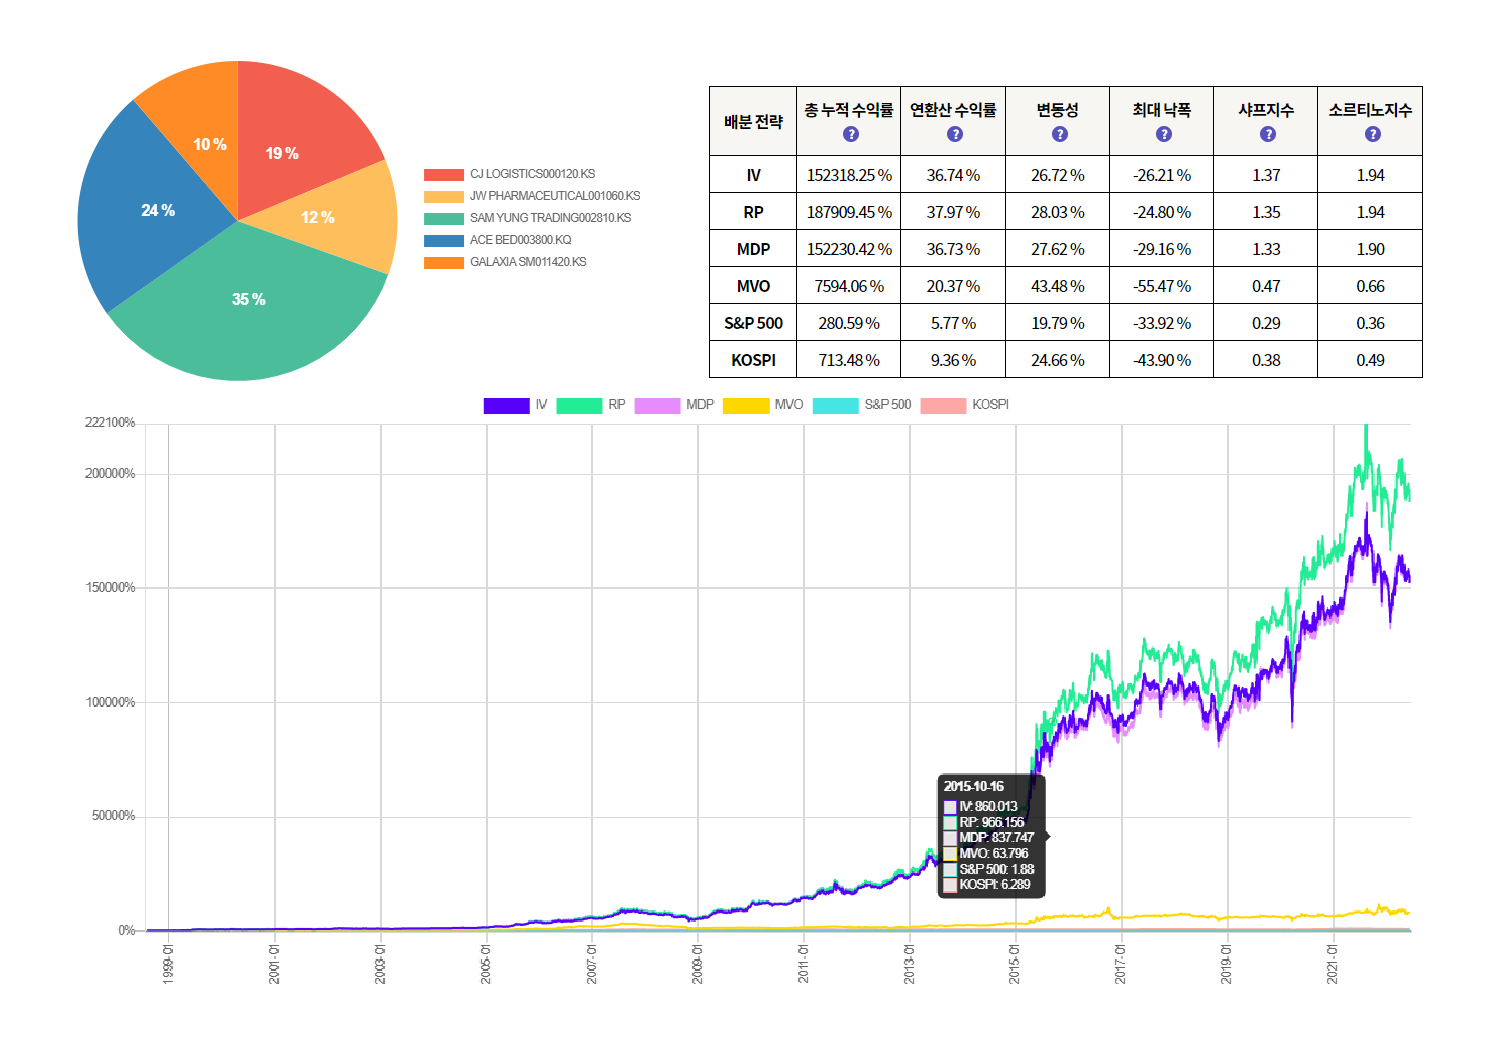The image size is (1500, 1052).
Task: Click the green 35% pie slice
Action: point(249,310)
